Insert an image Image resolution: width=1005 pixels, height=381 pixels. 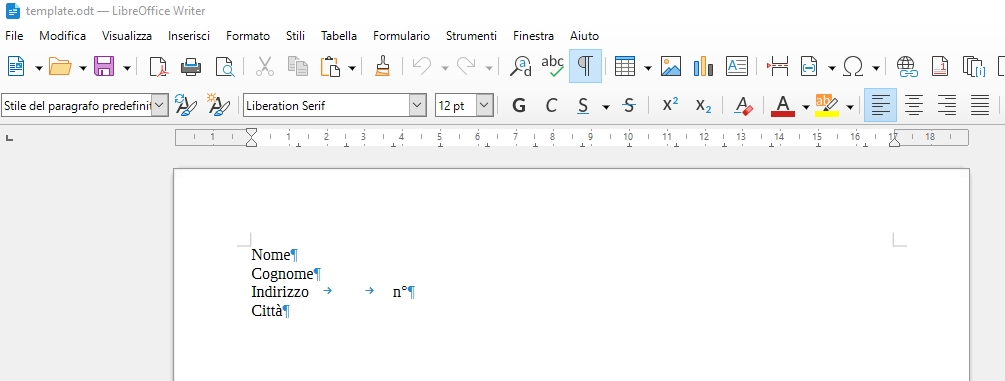pos(670,66)
